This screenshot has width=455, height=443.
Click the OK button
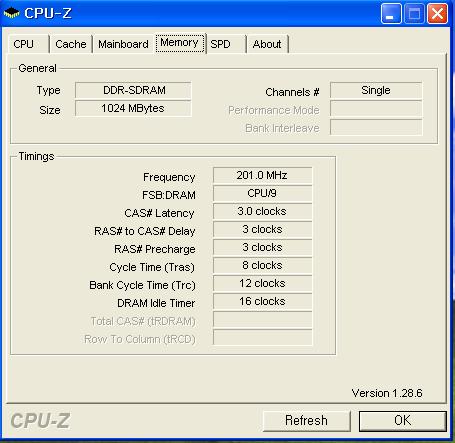pos(403,421)
